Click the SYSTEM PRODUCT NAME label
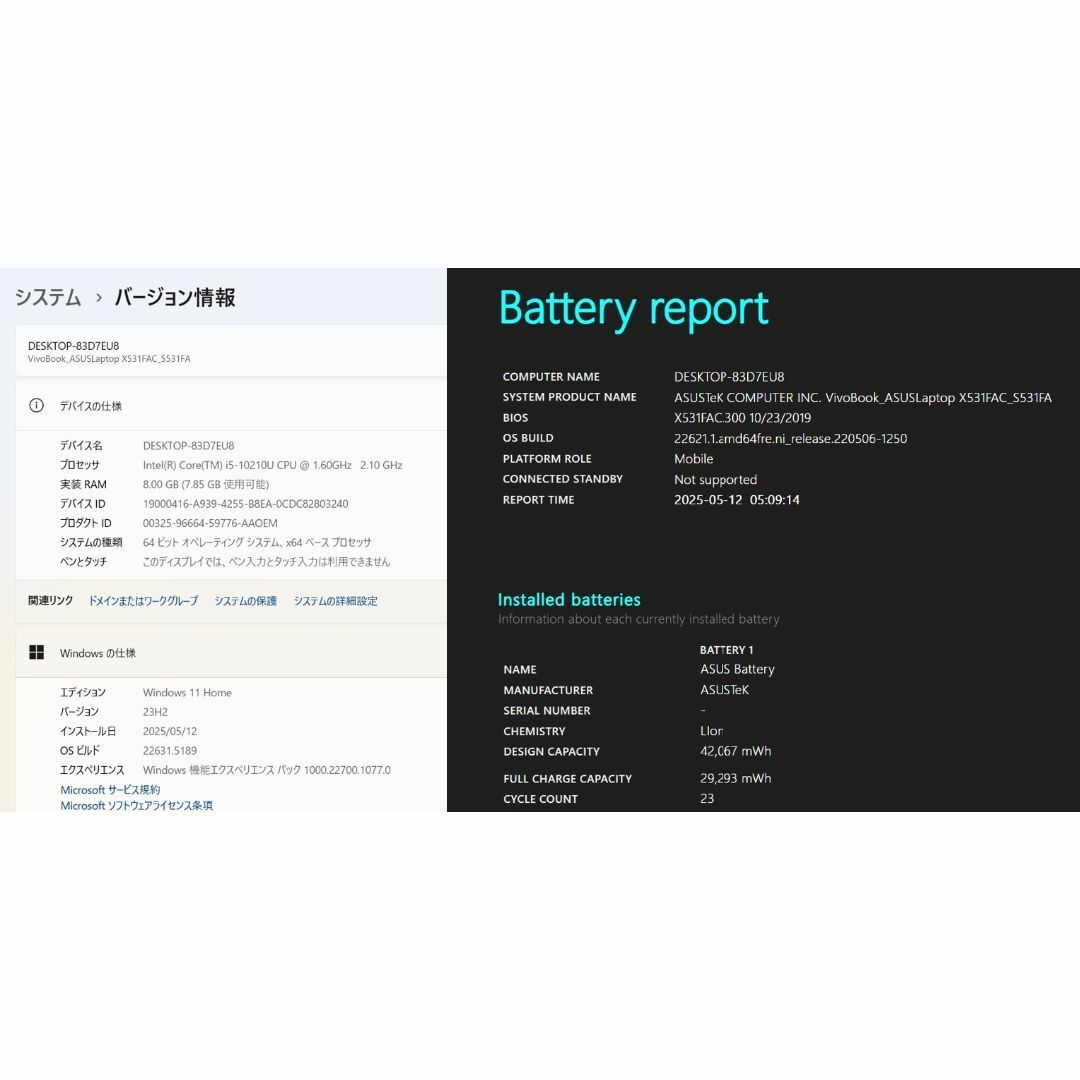The width and height of the screenshot is (1080, 1080). (570, 397)
